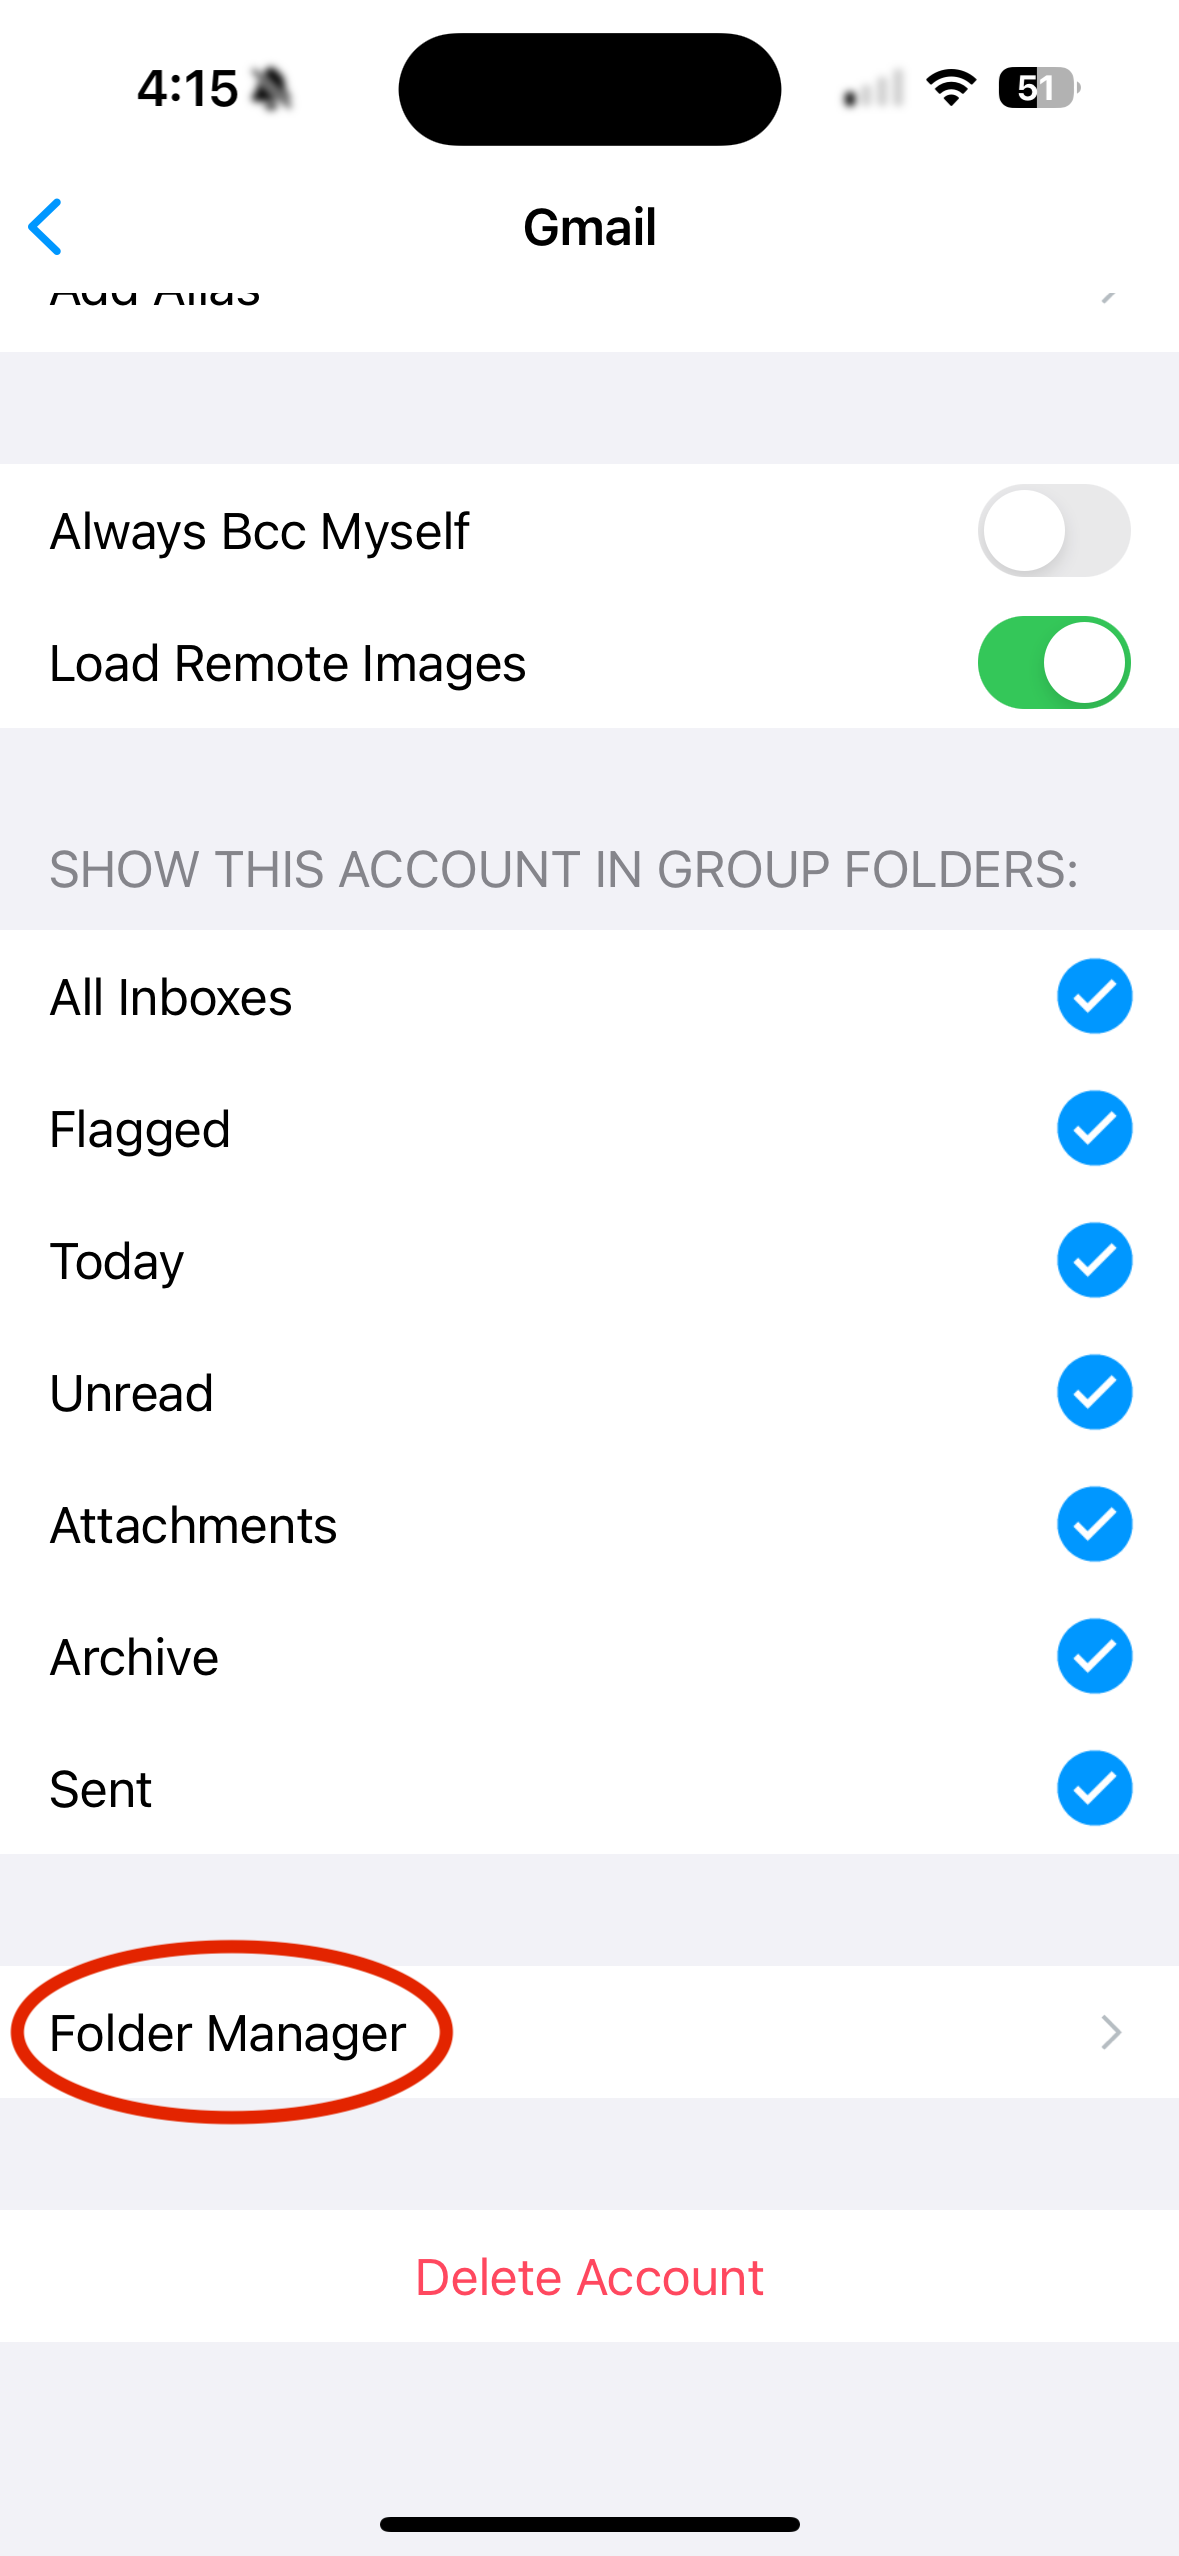Tap the blue checkmark next to Flagged
1179x2556 pixels.
click(x=1094, y=1128)
